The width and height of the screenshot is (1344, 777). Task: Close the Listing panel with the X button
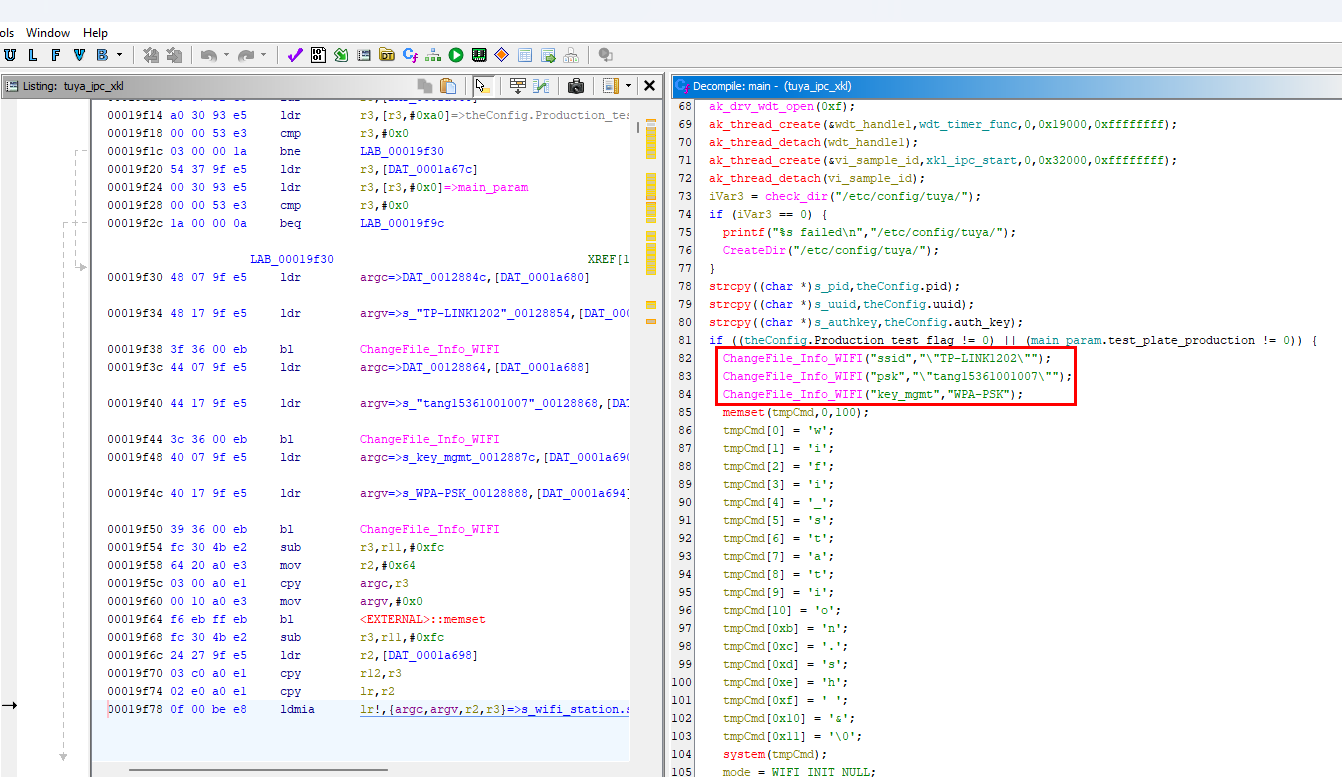pos(649,86)
